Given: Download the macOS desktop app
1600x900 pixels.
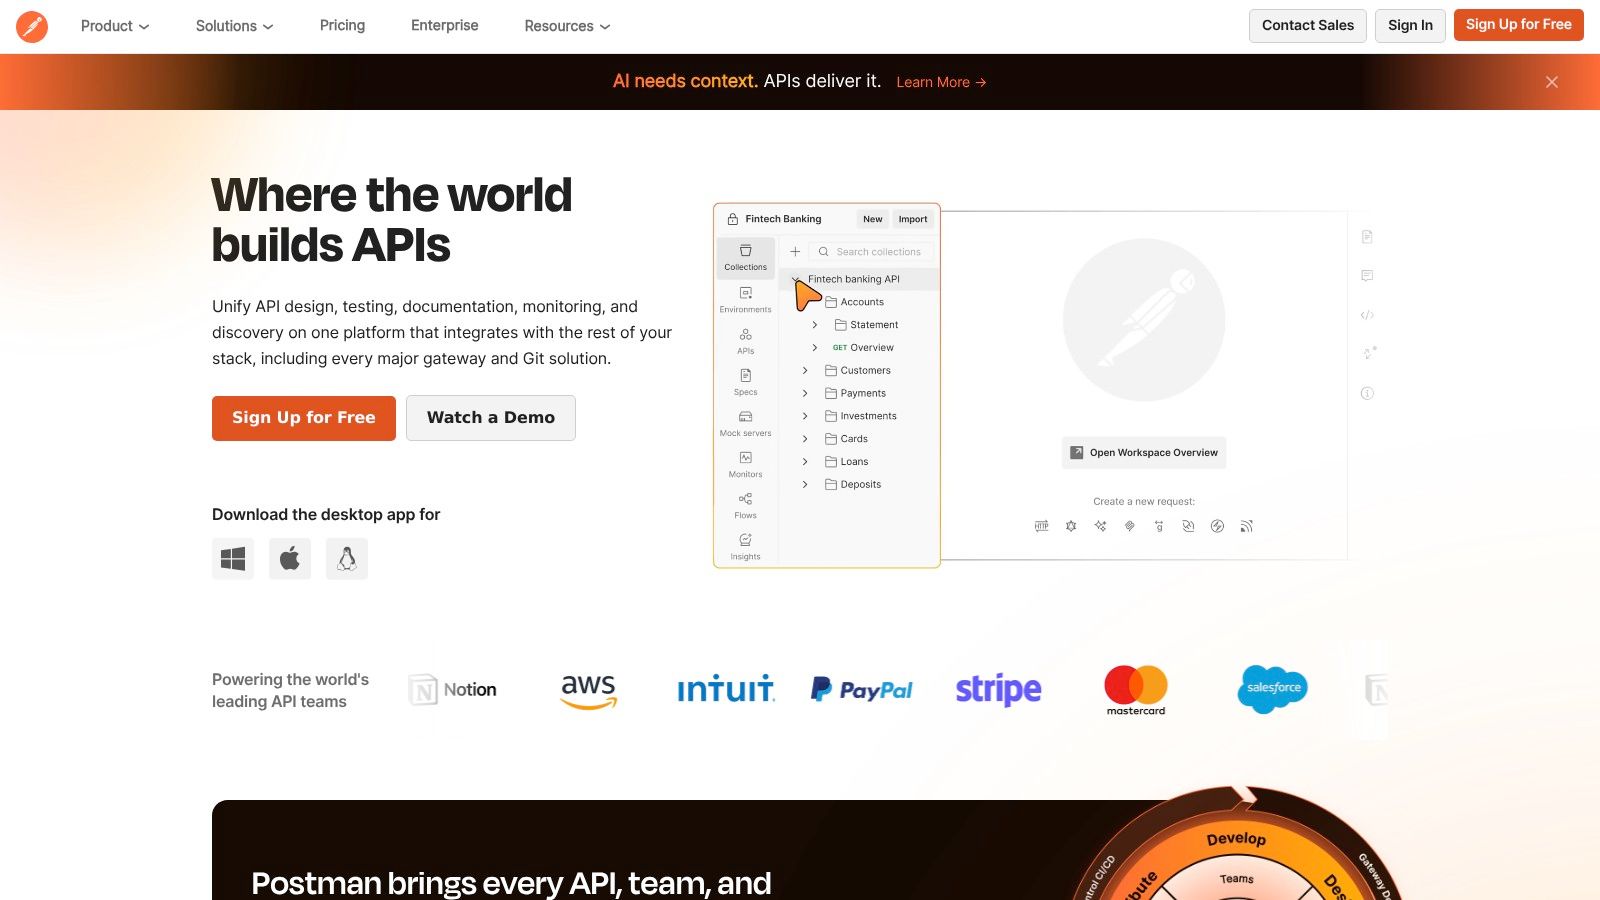Looking at the screenshot, I should click(290, 559).
